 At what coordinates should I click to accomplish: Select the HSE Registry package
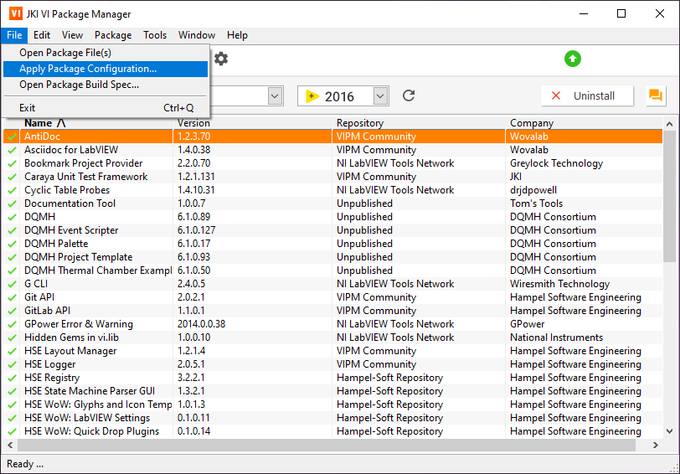click(x=333, y=378)
